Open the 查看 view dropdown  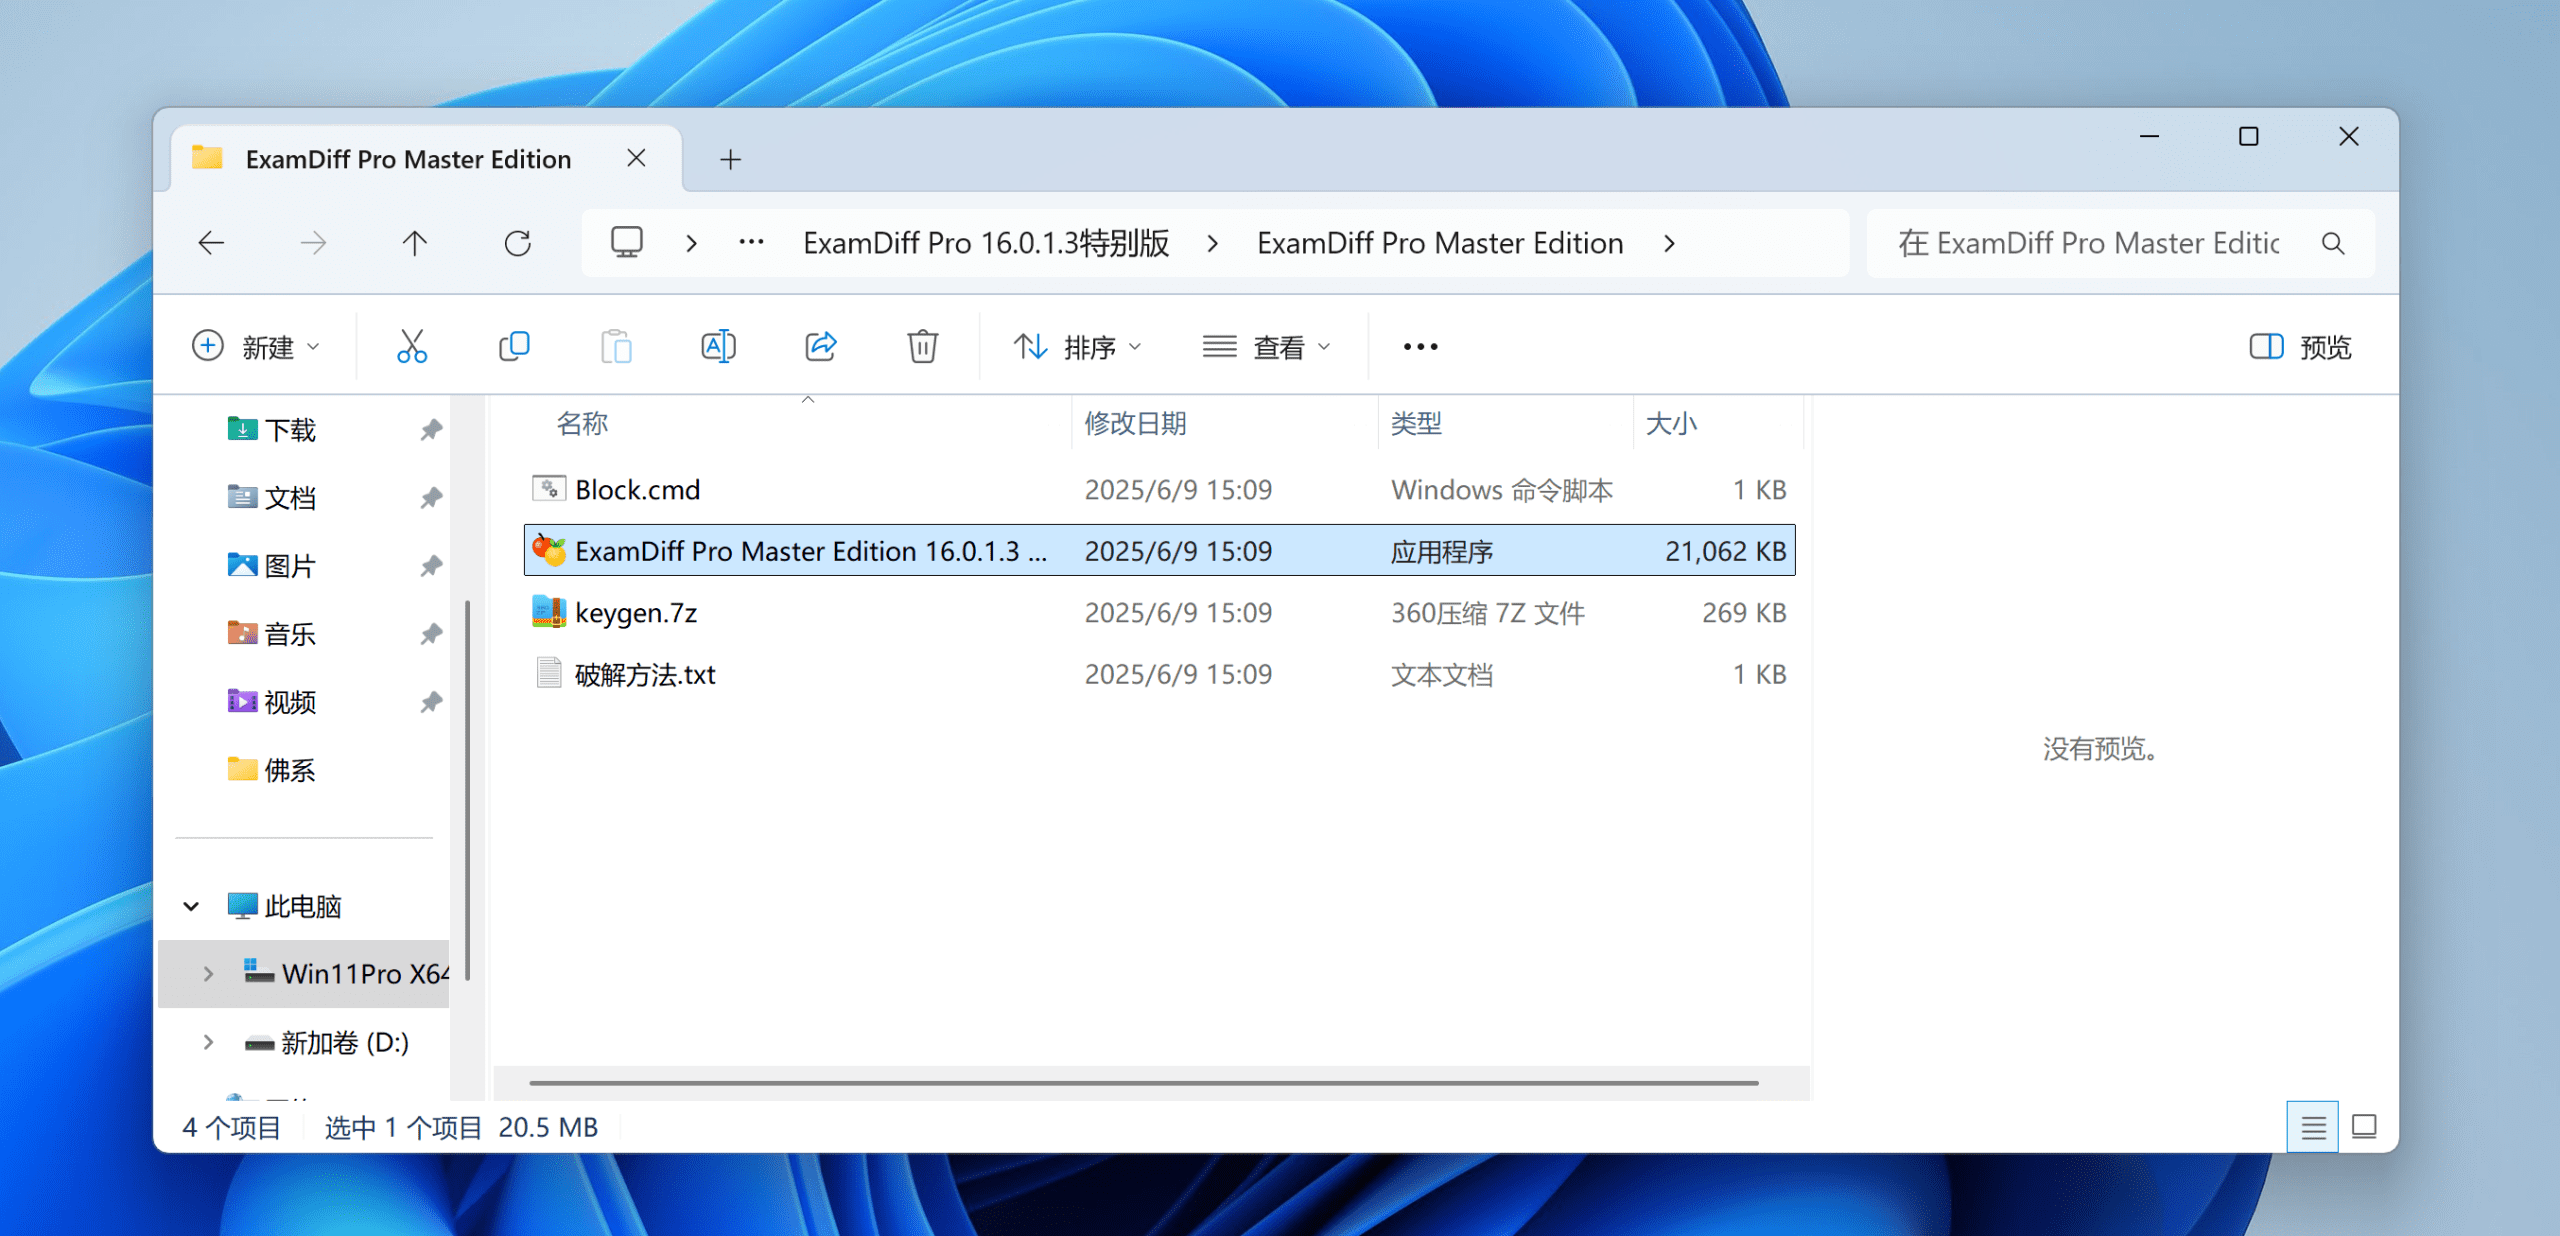1266,347
